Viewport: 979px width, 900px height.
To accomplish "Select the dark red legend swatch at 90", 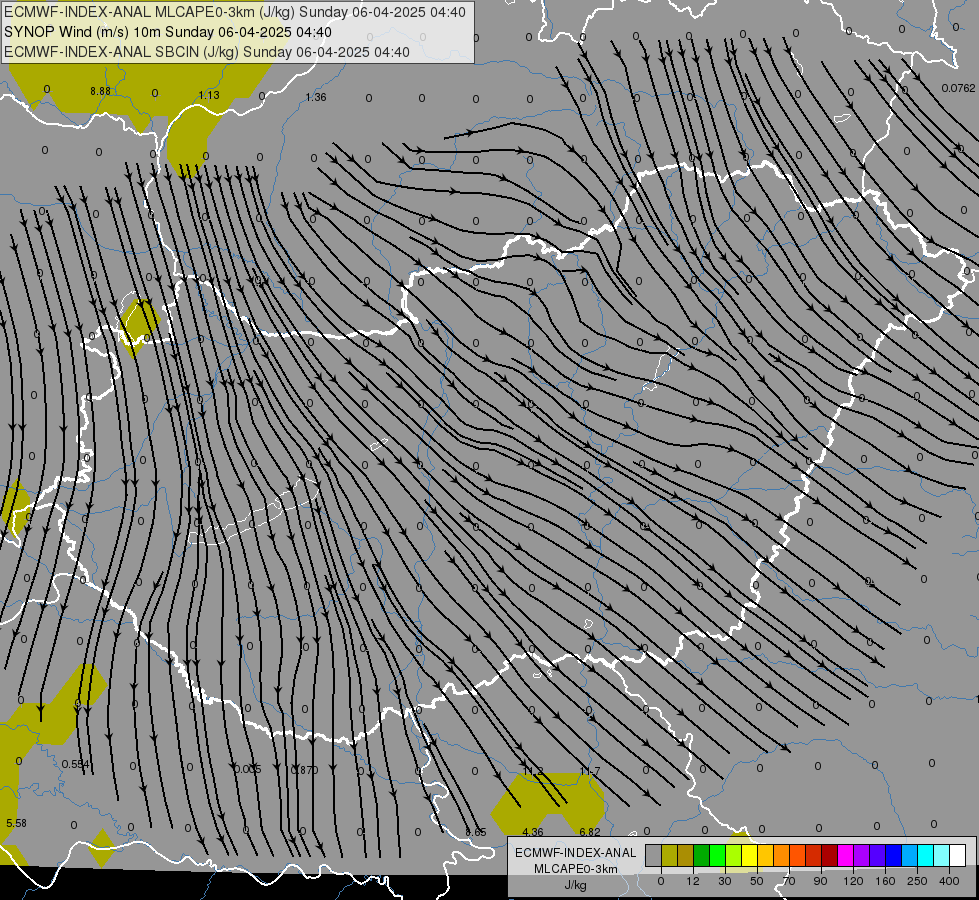I will tap(830, 855).
